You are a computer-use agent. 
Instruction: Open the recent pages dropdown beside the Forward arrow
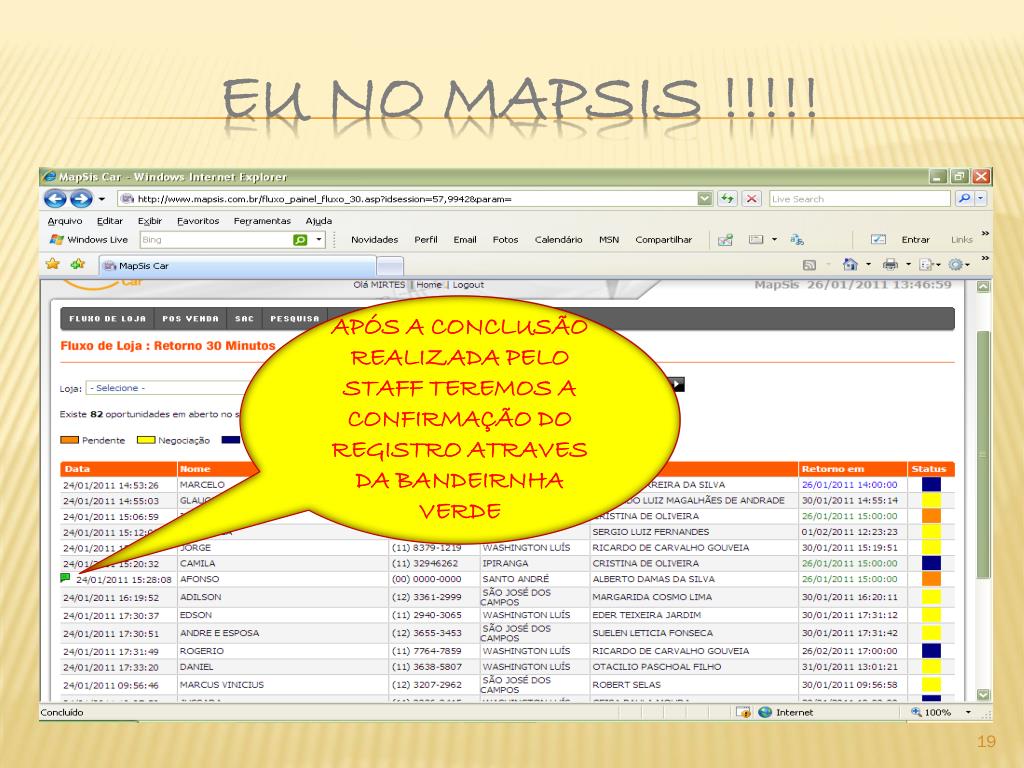coord(102,199)
